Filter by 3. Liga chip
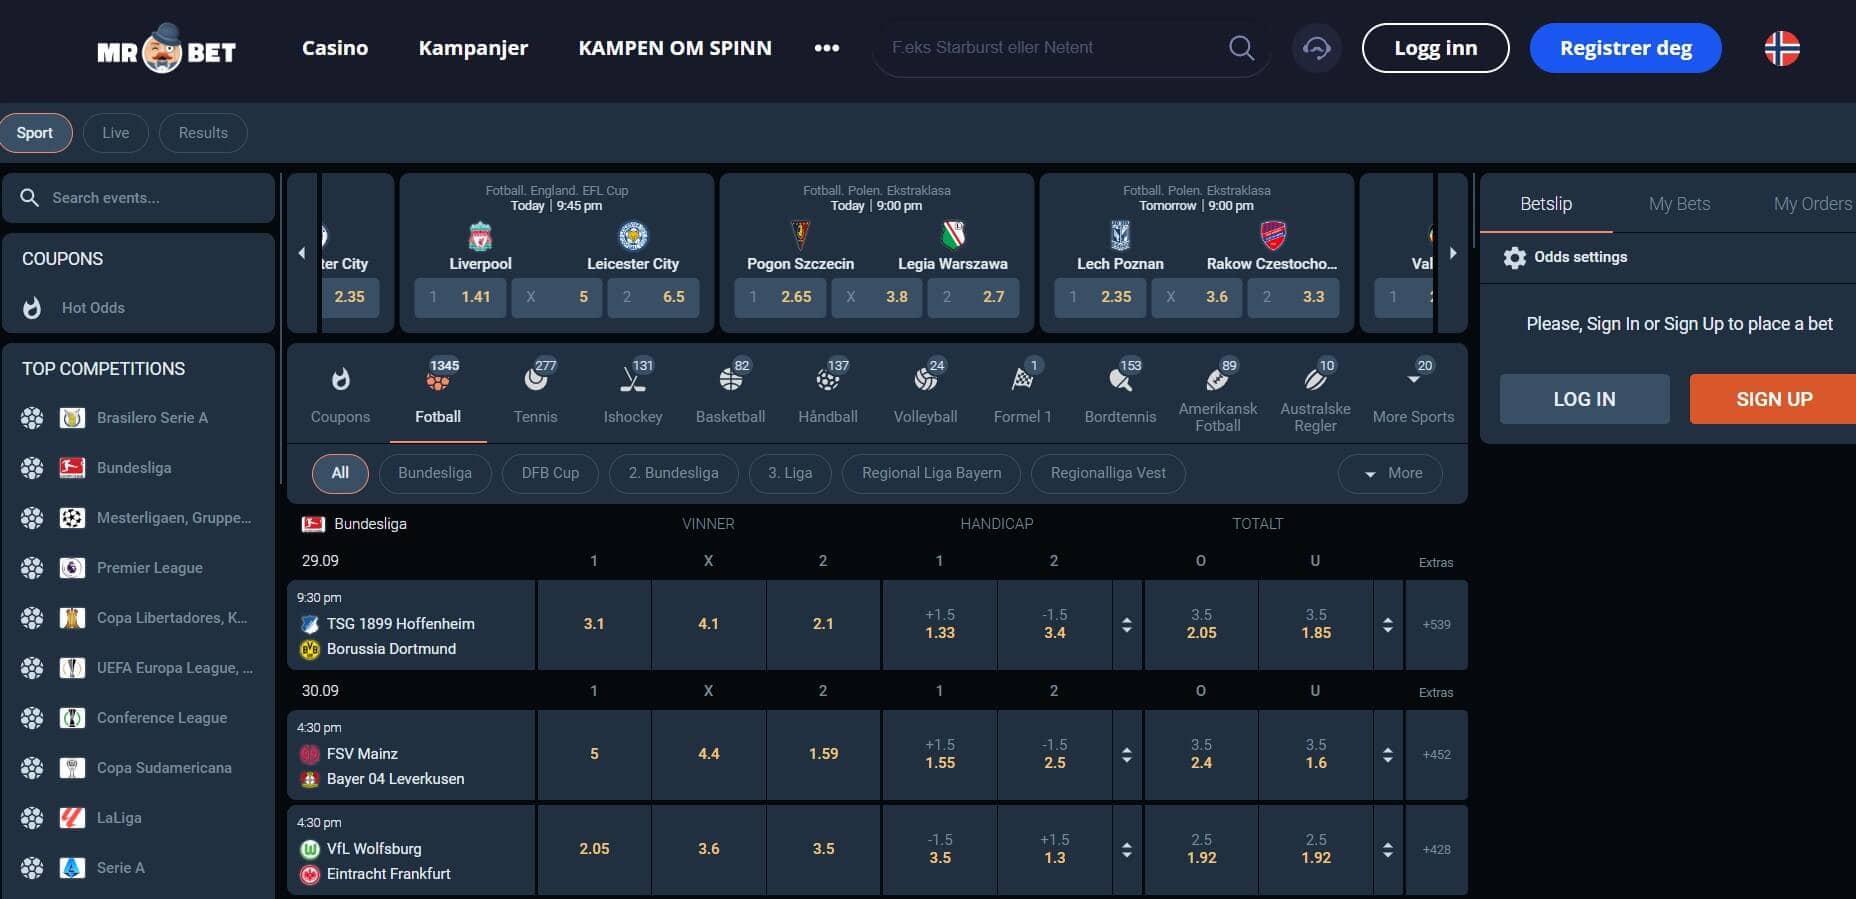 point(790,473)
